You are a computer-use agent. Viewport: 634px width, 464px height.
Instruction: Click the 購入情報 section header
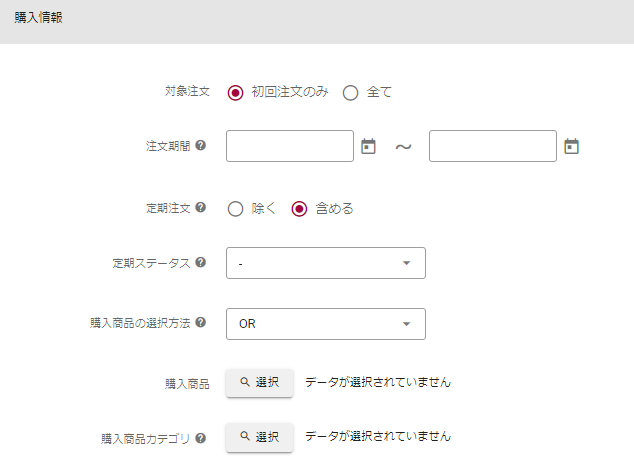coord(38,18)
